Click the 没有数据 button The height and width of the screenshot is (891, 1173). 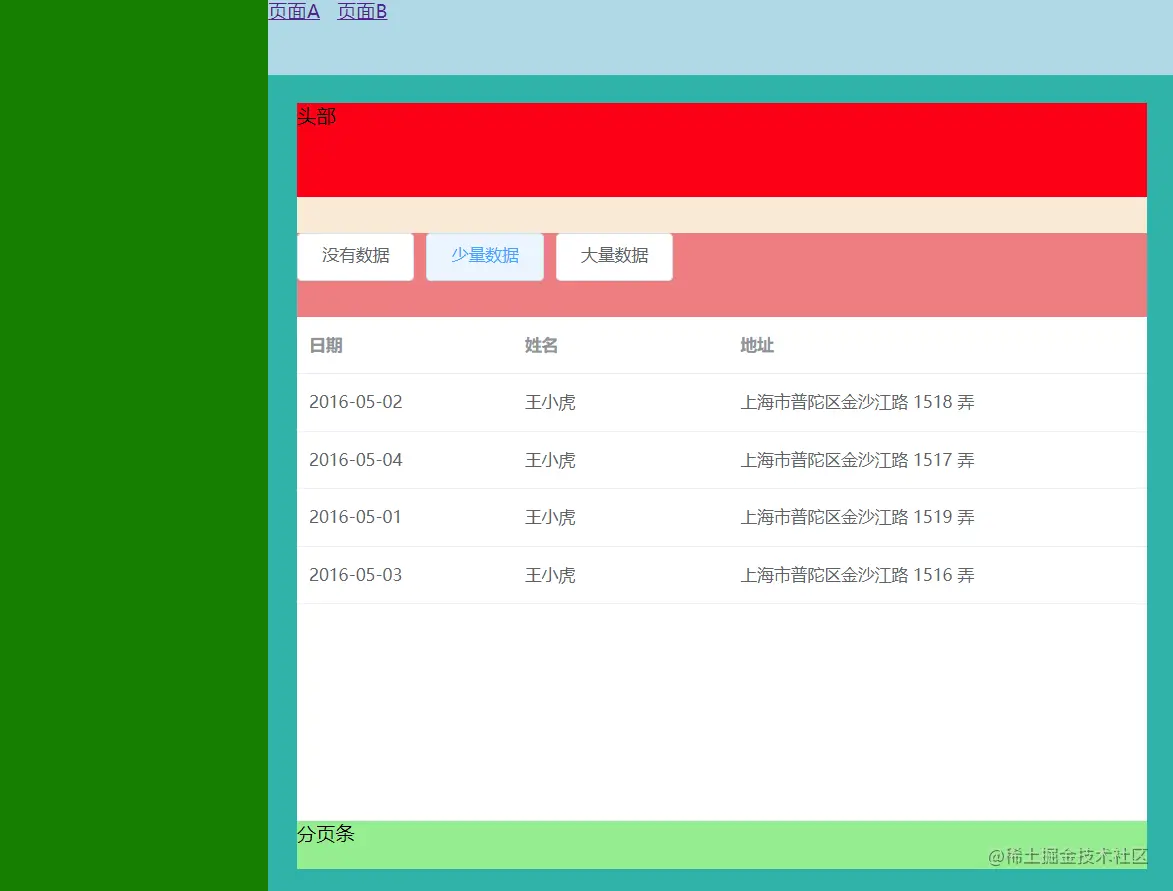pyautogui.click(x=355, y=257)
